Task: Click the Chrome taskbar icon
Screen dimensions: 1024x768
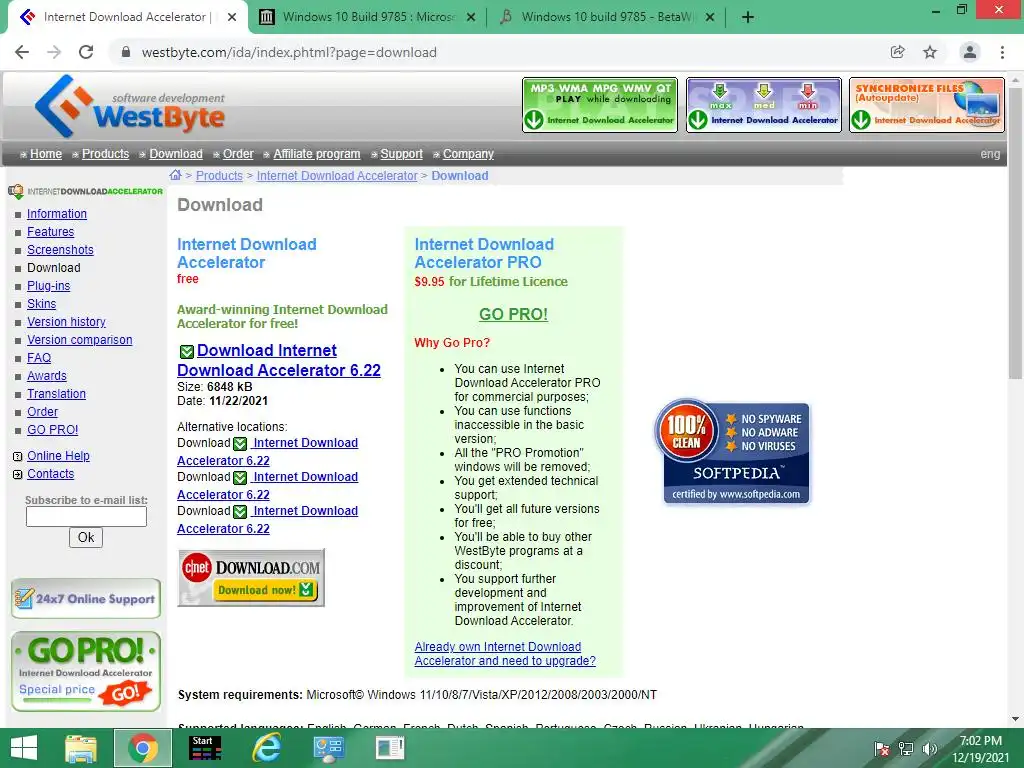Action: coord(143,748)
